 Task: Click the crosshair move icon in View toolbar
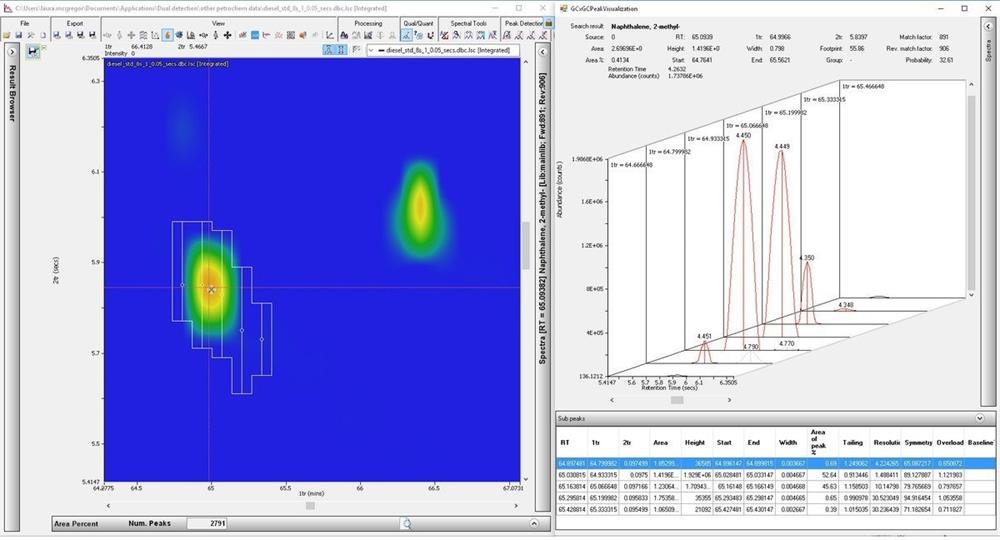[x=228, y=35]
